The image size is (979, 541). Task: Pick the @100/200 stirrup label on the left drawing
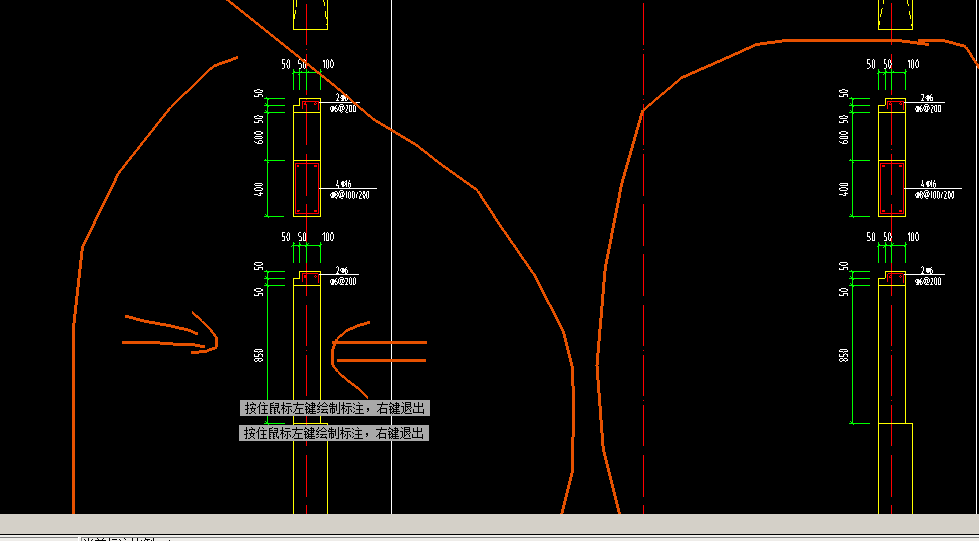click(x=350, y=195)
